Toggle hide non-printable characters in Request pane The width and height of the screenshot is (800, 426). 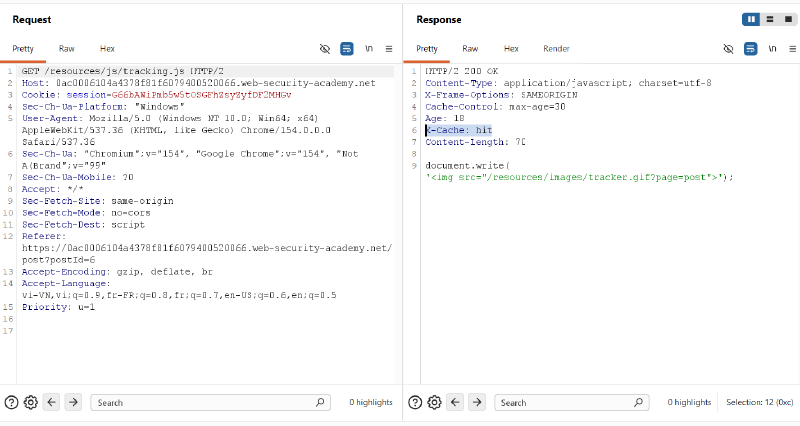click(324, 49)
